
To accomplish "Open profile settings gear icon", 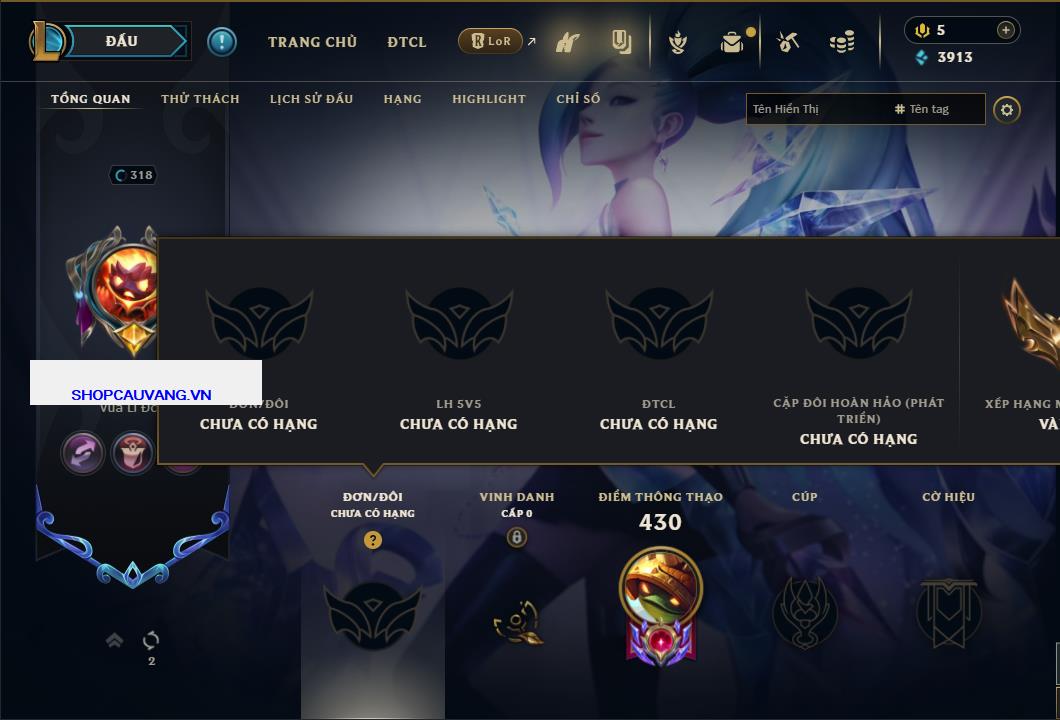I will click(1007, 110).
